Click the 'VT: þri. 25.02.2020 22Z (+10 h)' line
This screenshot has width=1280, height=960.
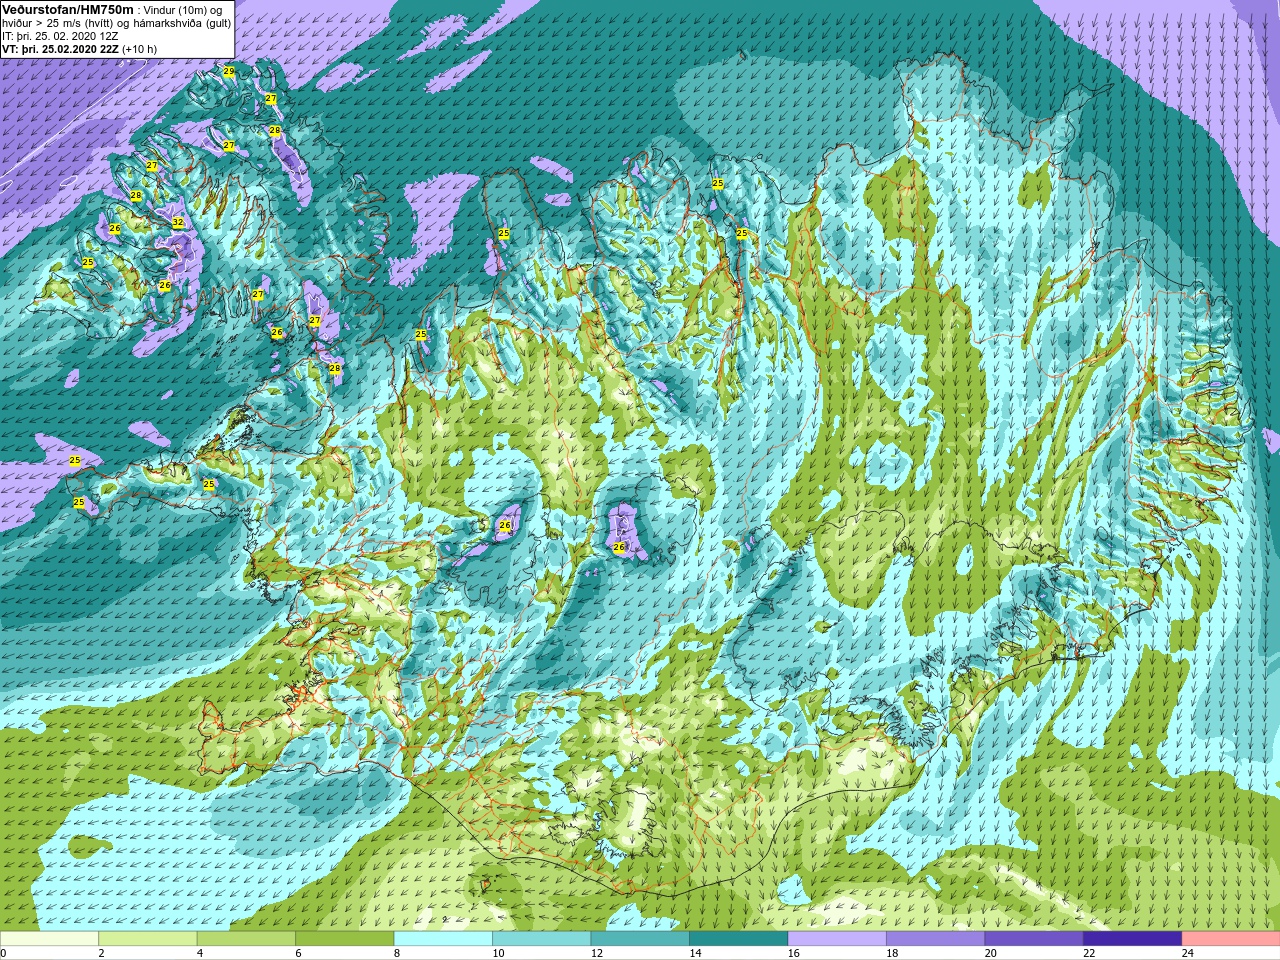79,49
